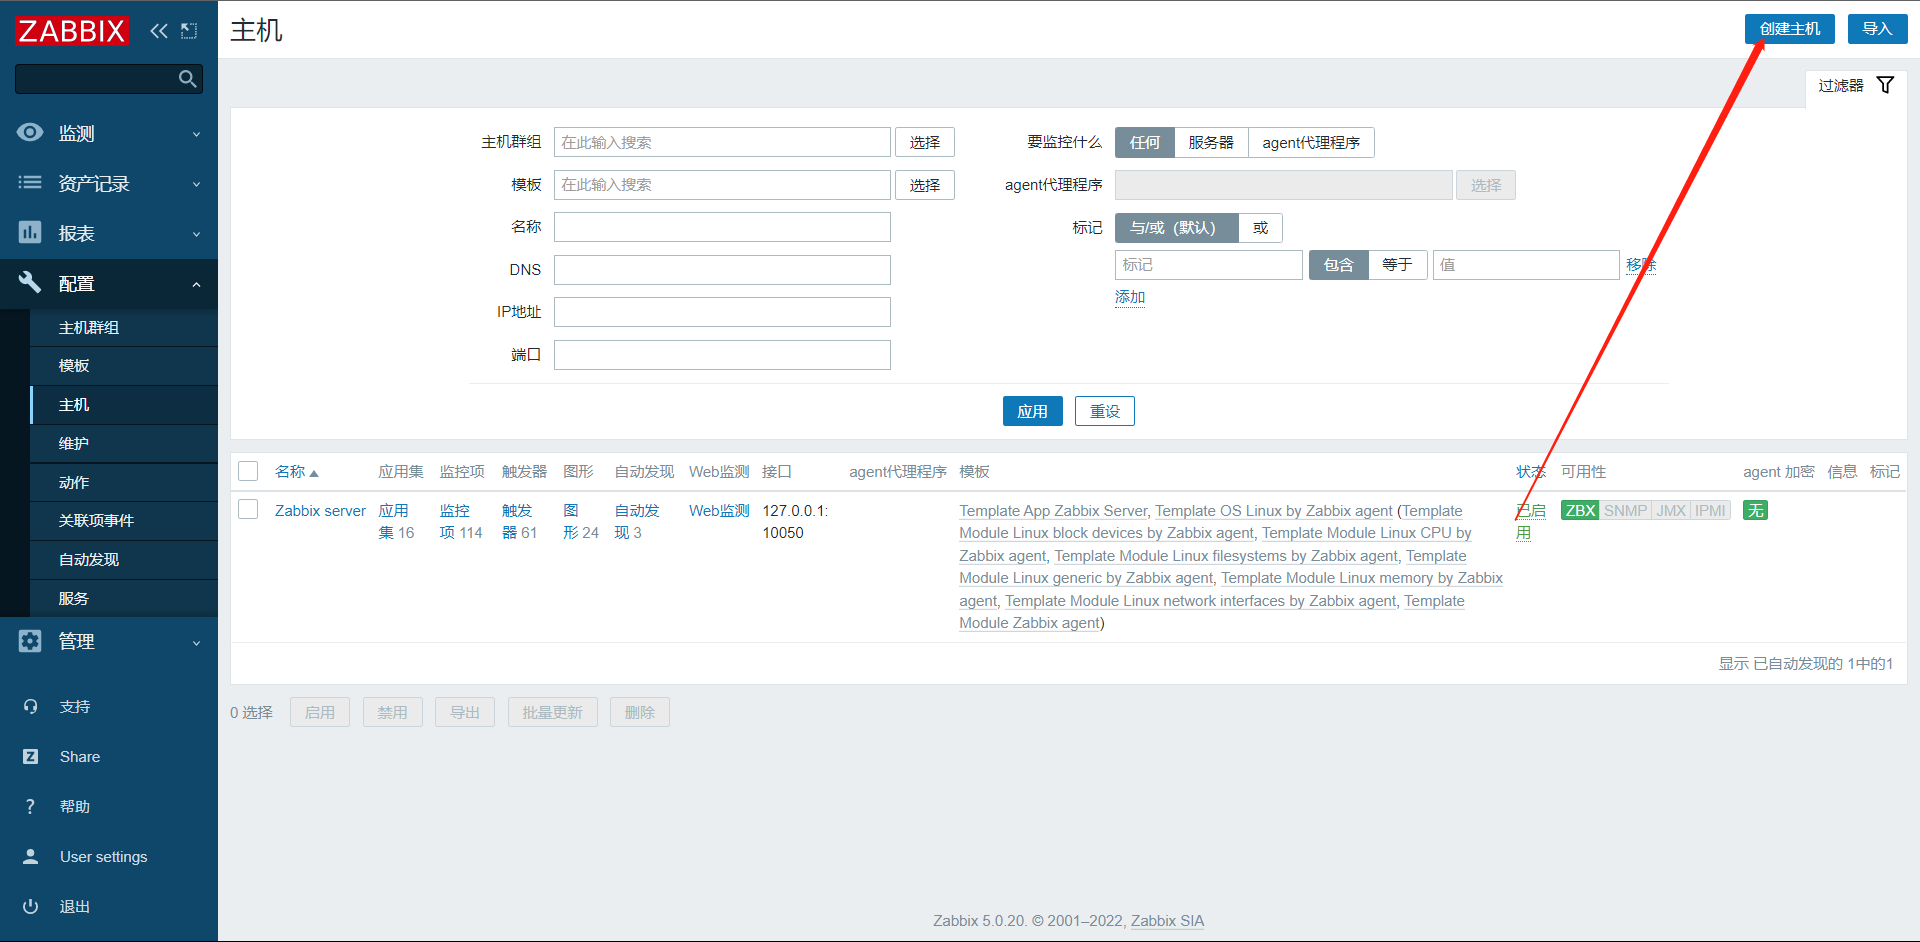This screenshot has width=1920, height=942.
Task: Collapse the sidebar with double-chevron icon
Action: pos(159,31)
